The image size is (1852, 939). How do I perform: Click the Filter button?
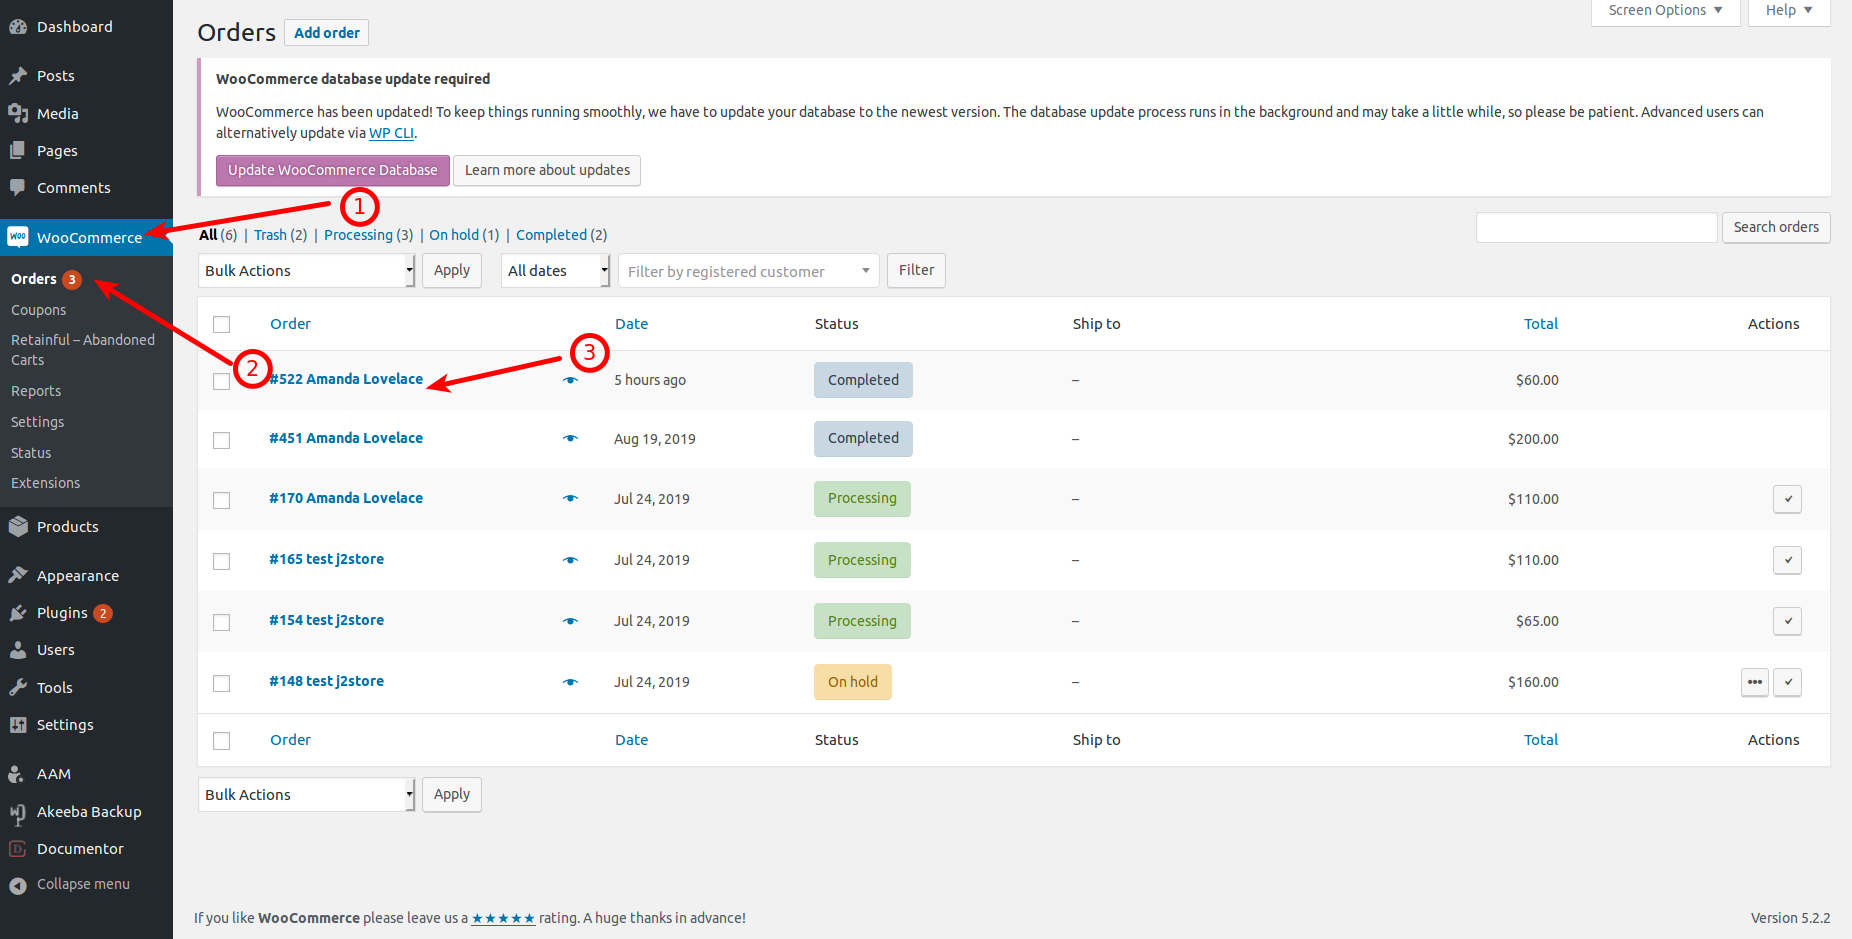(916, 270)
